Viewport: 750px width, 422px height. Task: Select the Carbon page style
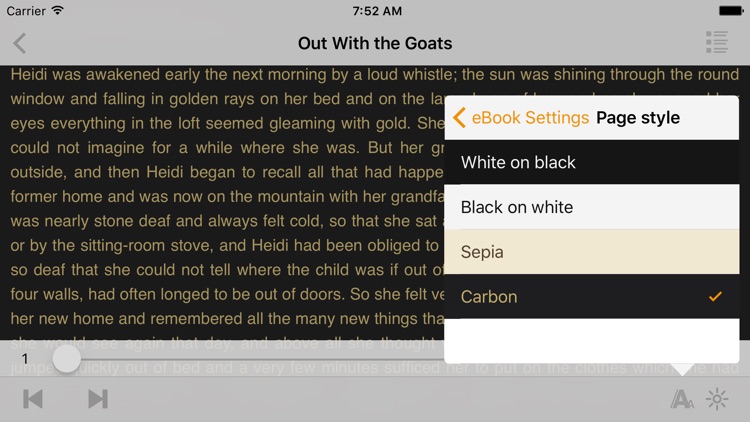click(x=592, y=297)
